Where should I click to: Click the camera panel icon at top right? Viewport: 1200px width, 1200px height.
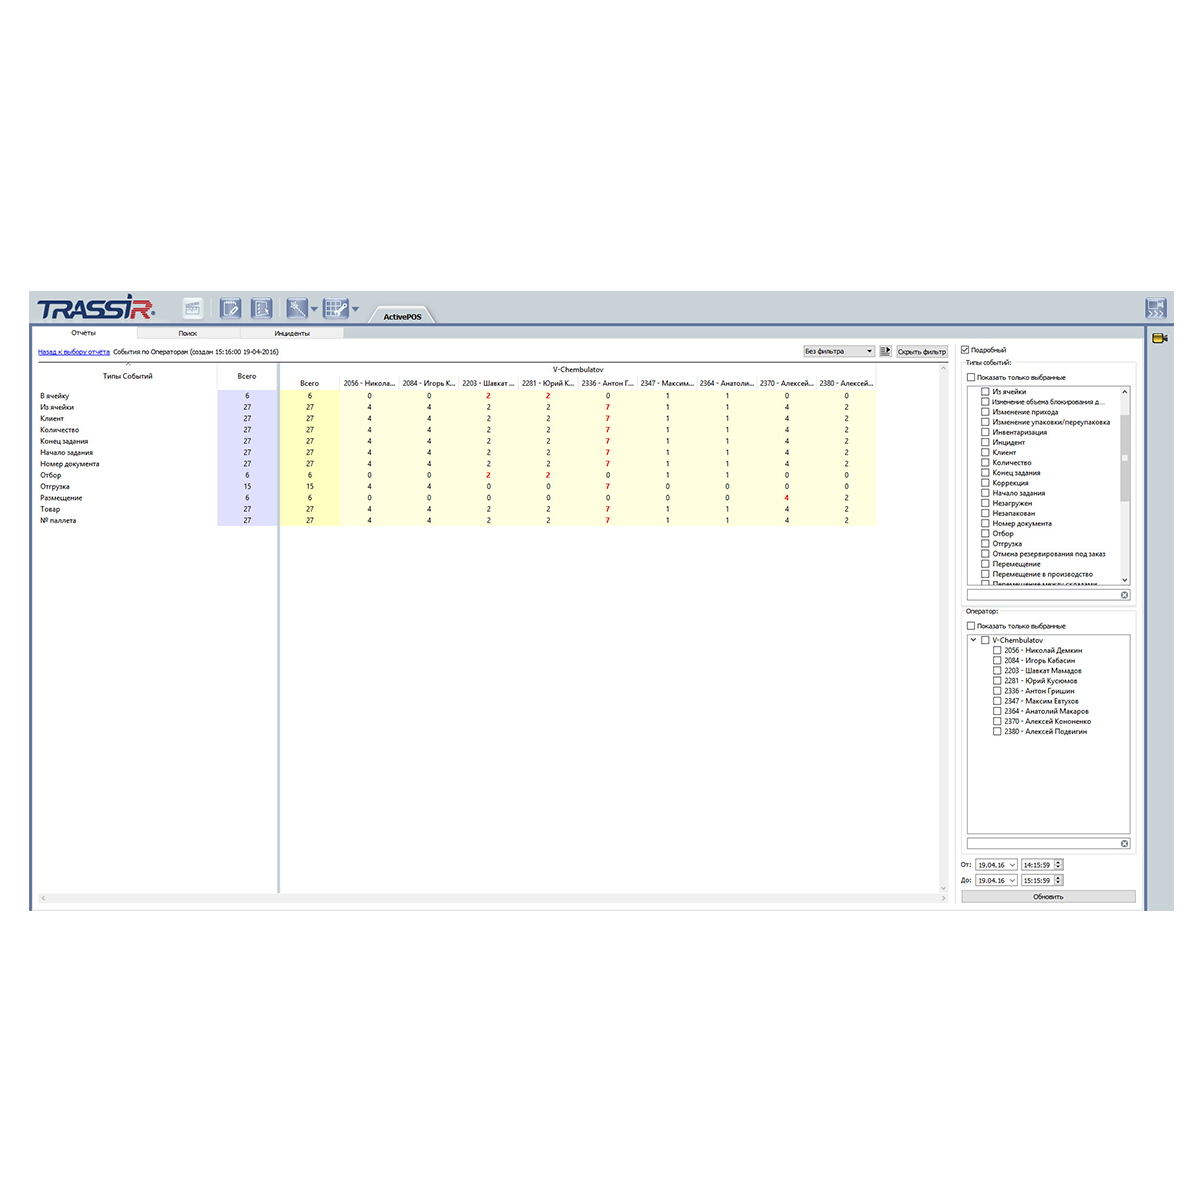coord(1156,309)
